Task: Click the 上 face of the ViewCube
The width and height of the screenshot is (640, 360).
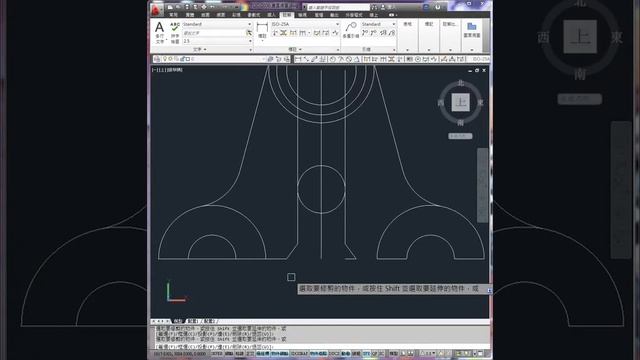Action: coord(460,102)
